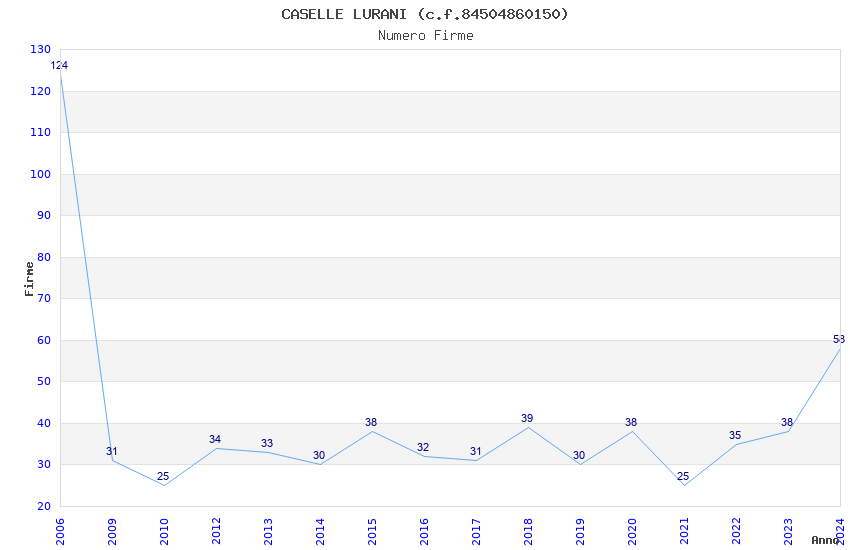
Task: Click the y-axis tick value '90'
Action: click(44, 215)
